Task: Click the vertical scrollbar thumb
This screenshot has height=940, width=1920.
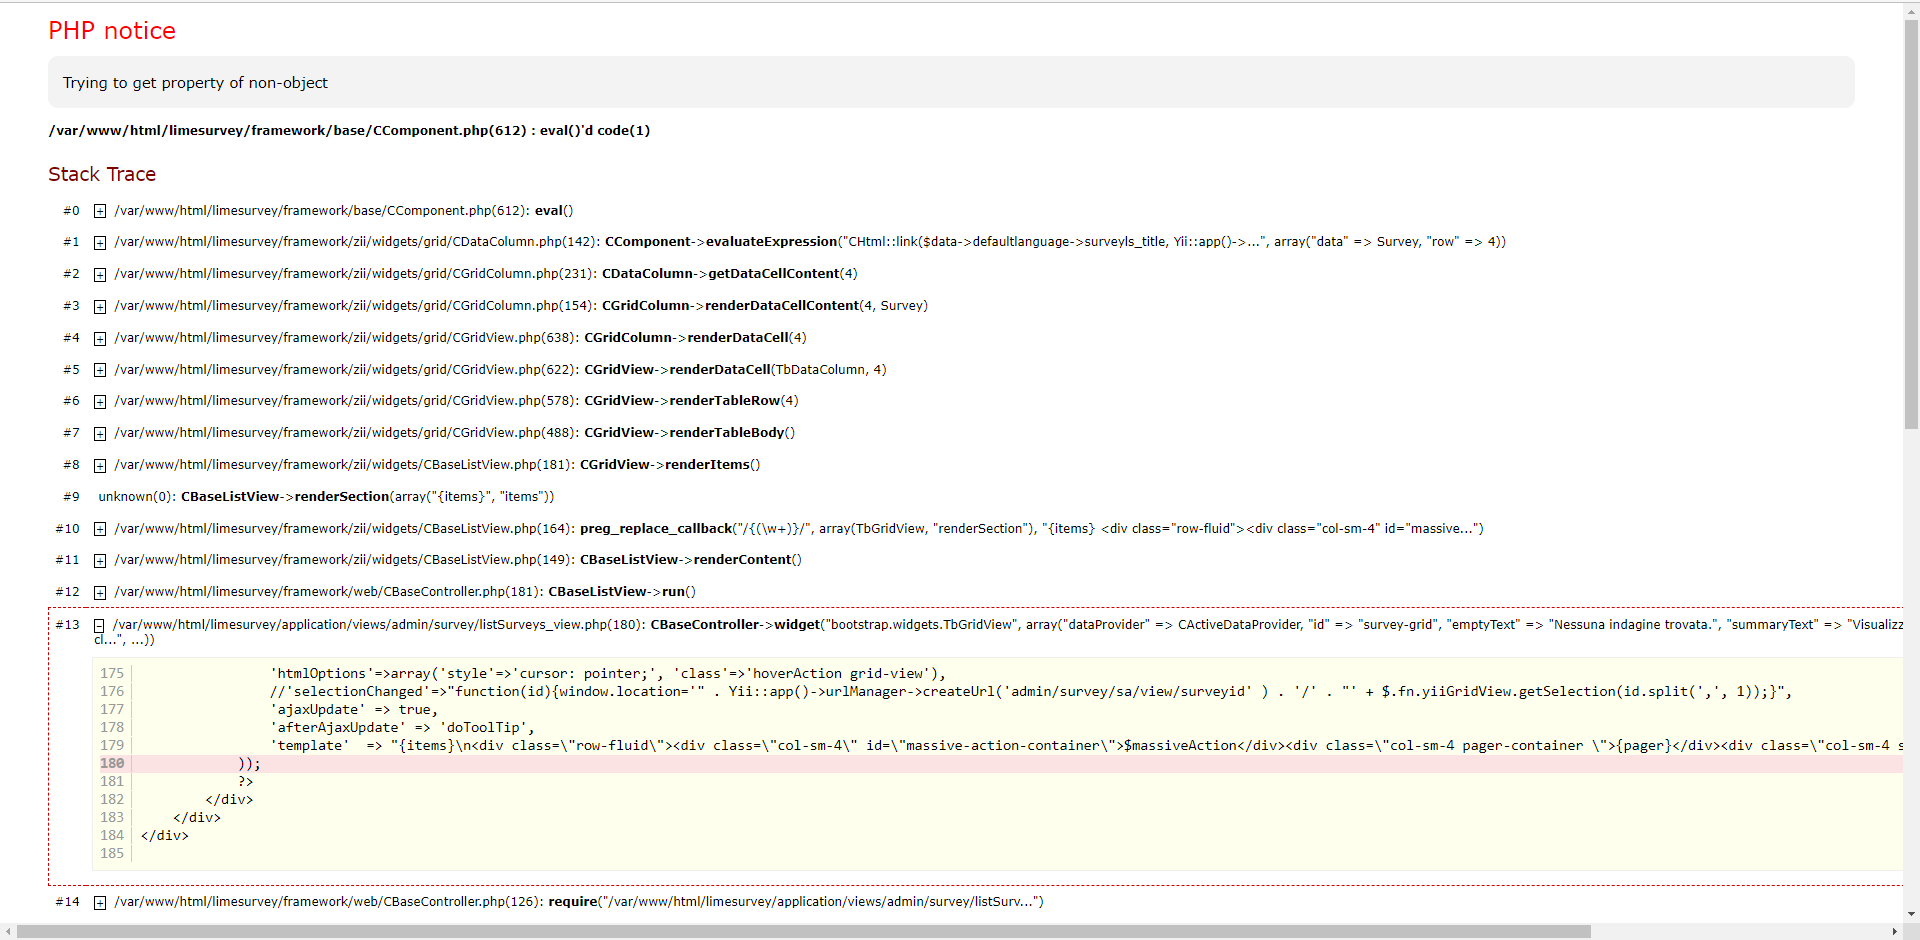Action: [x=1911, y=220]
